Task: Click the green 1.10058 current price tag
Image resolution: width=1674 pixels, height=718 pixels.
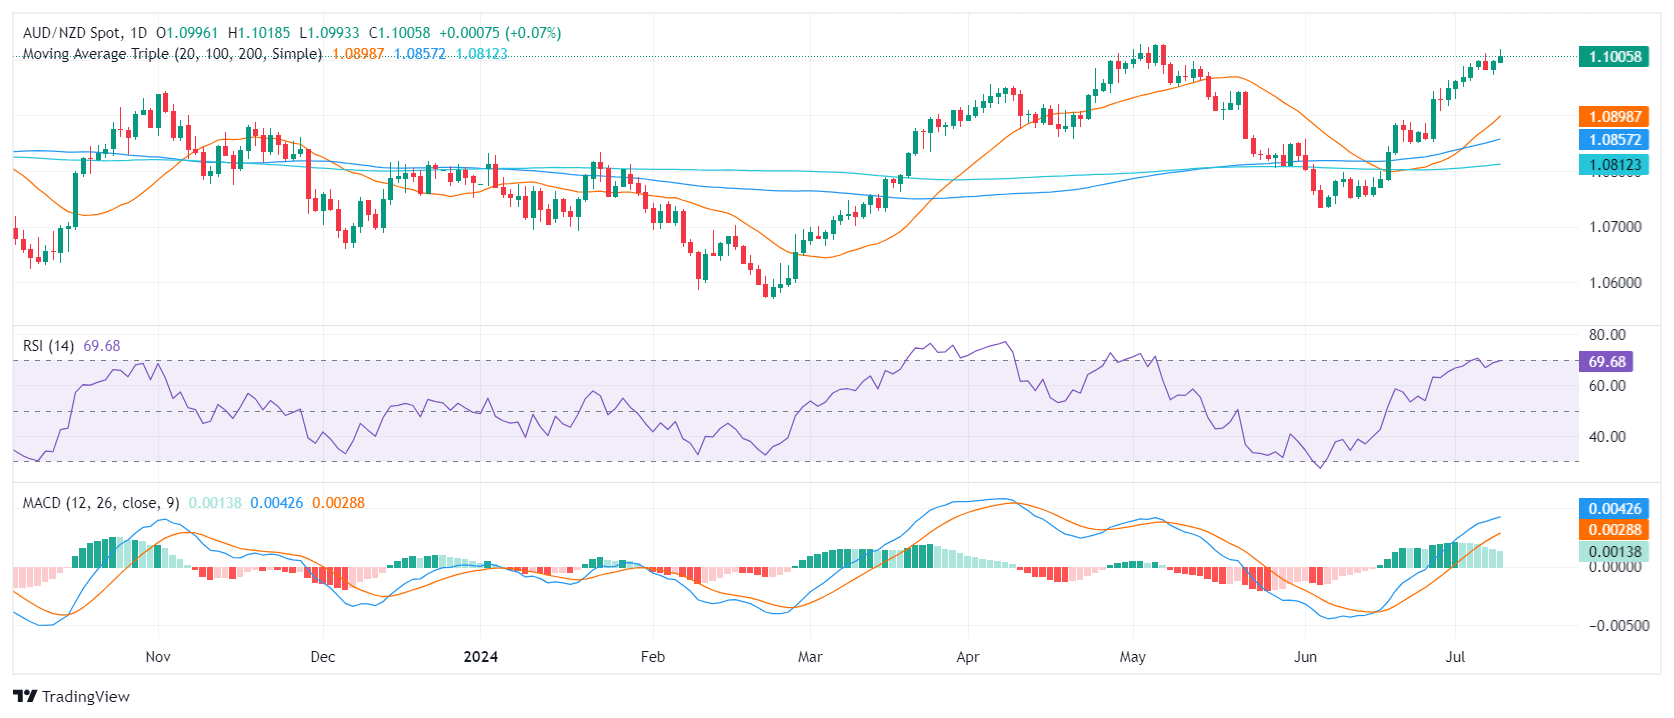Action: click(x=1615, y=57)
